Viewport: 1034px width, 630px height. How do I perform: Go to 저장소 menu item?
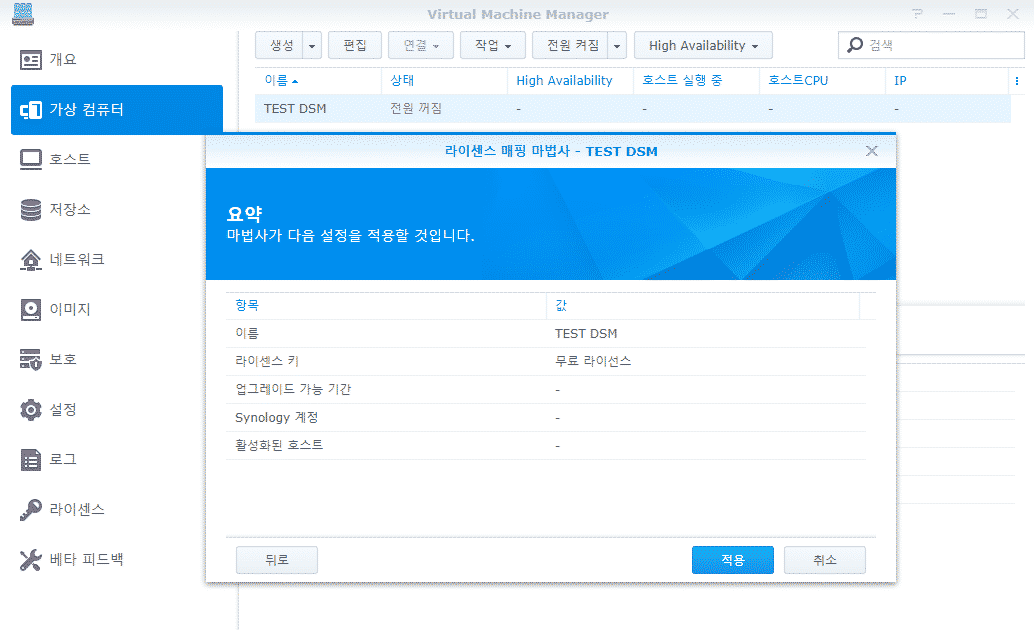pyautogui.click(x=70, y=210)
